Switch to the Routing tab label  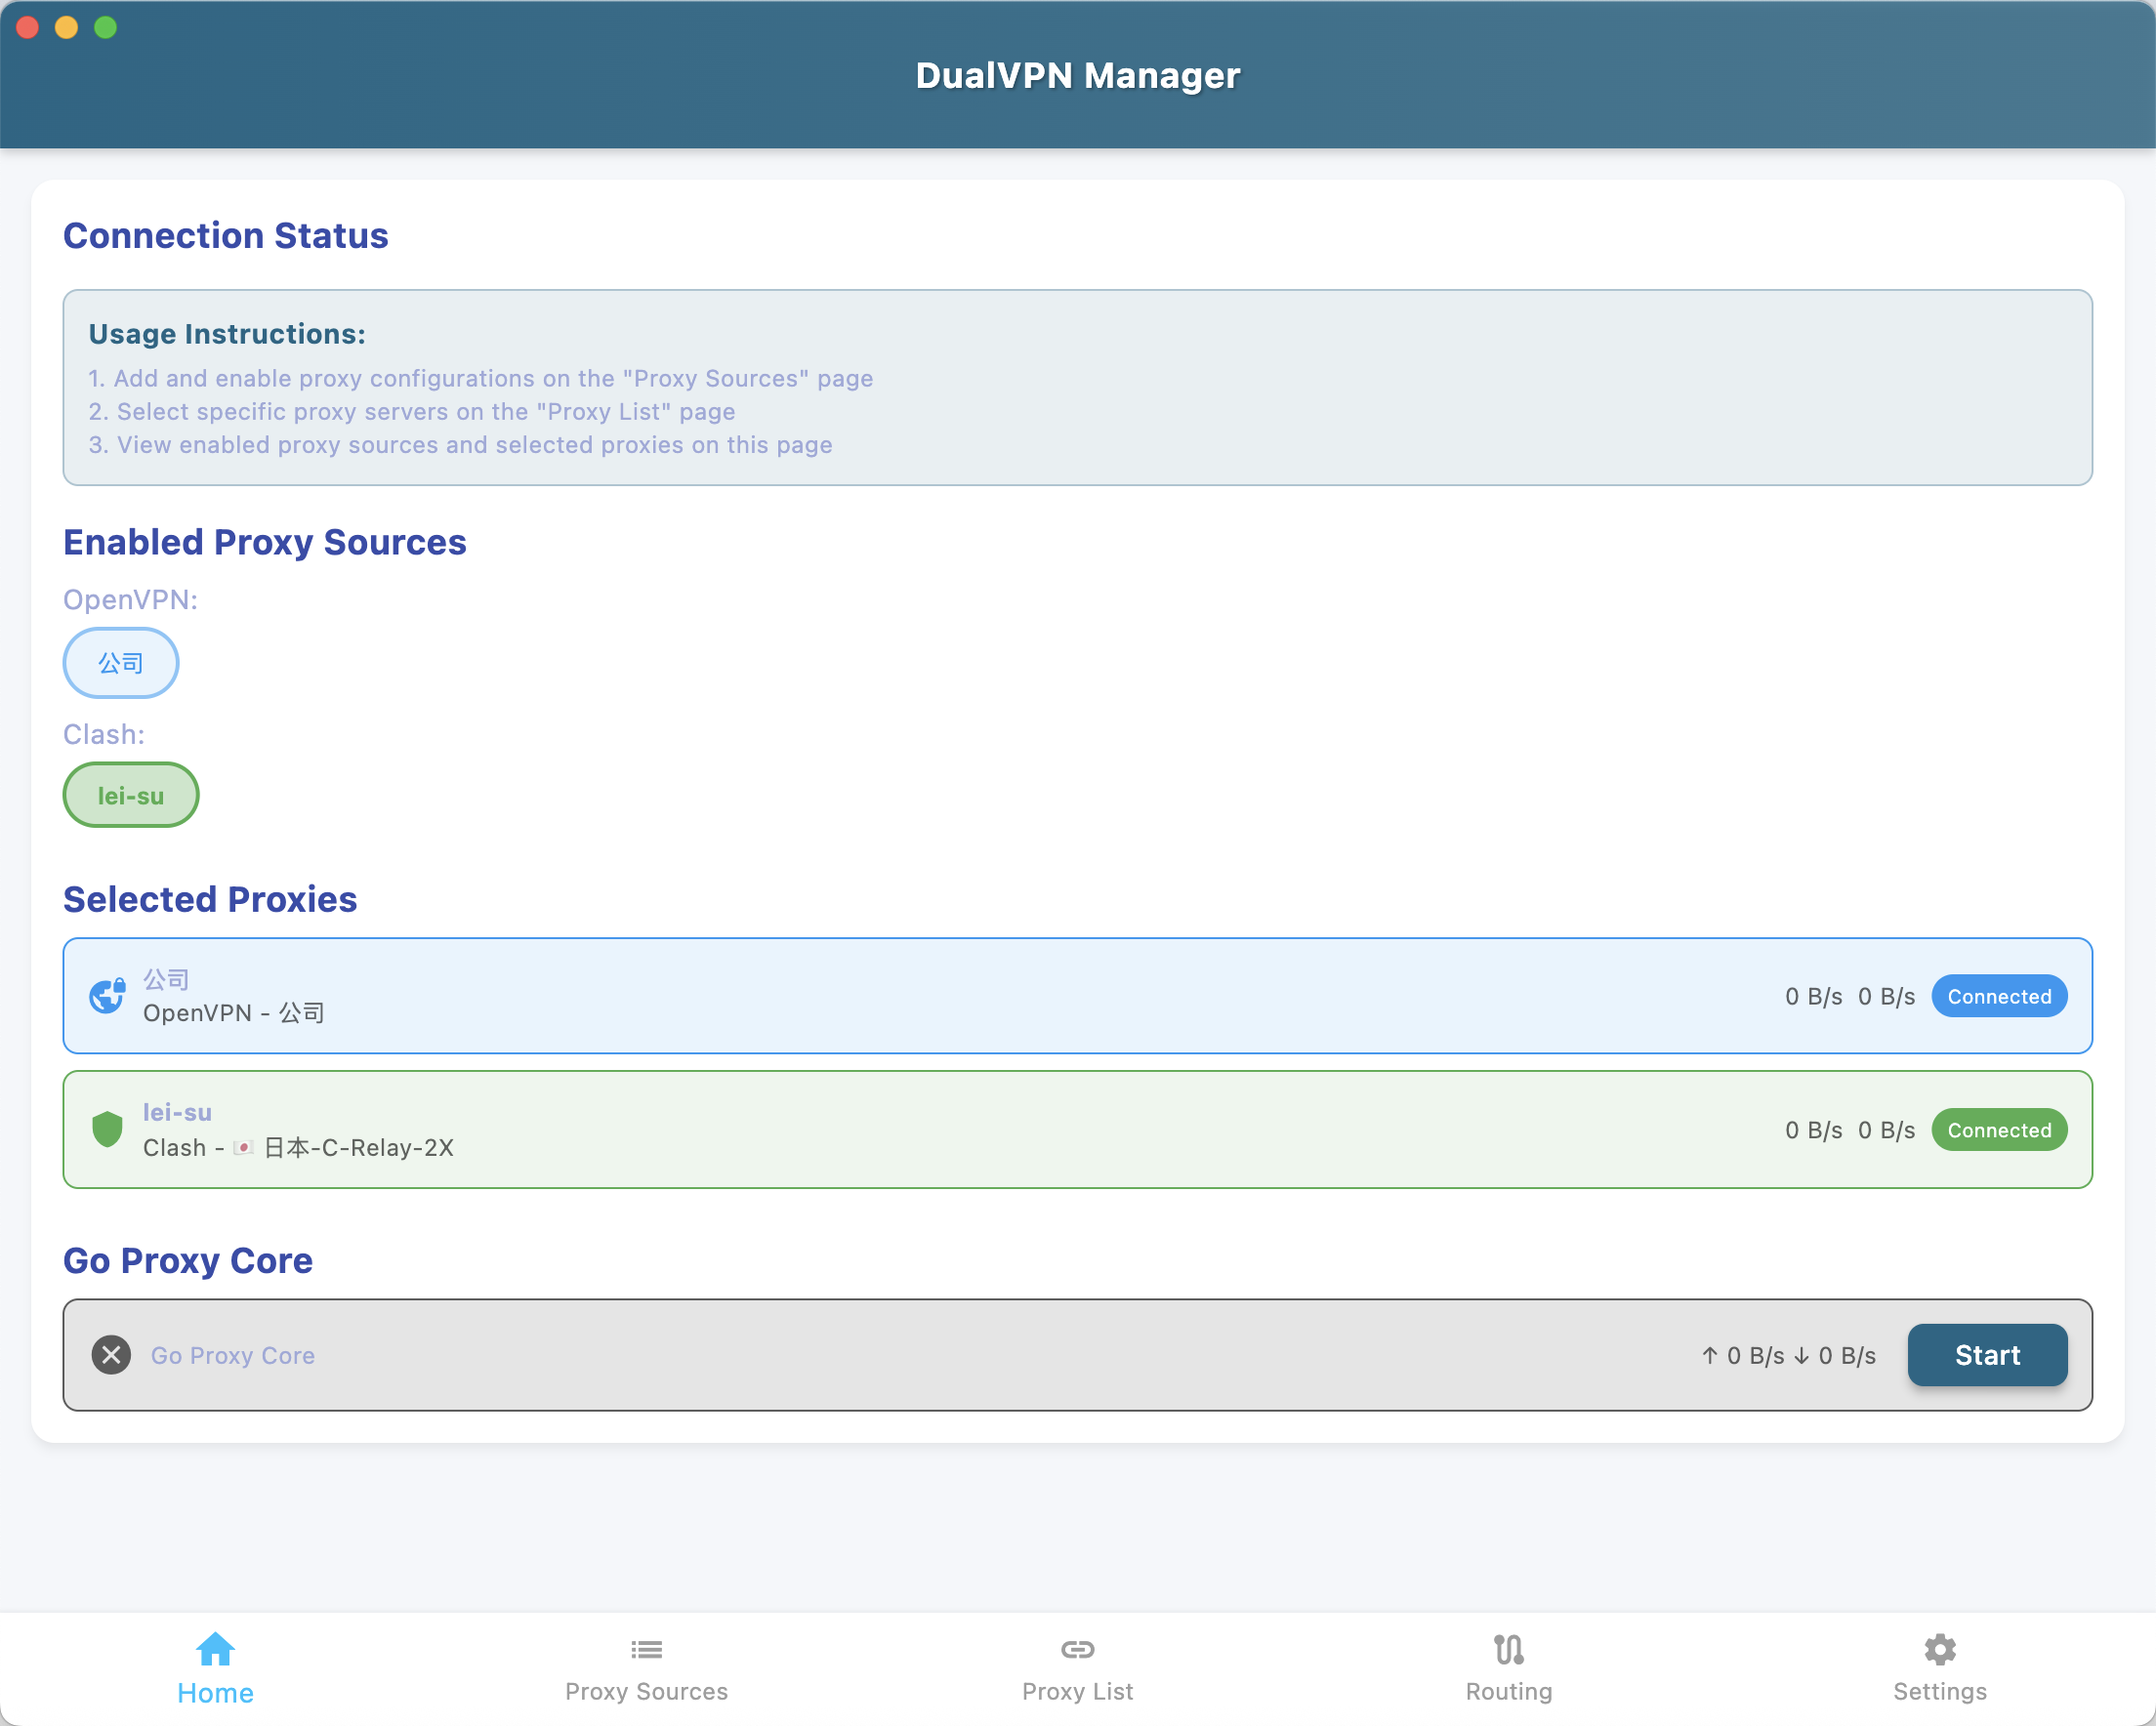[x=1508, y=1691]
